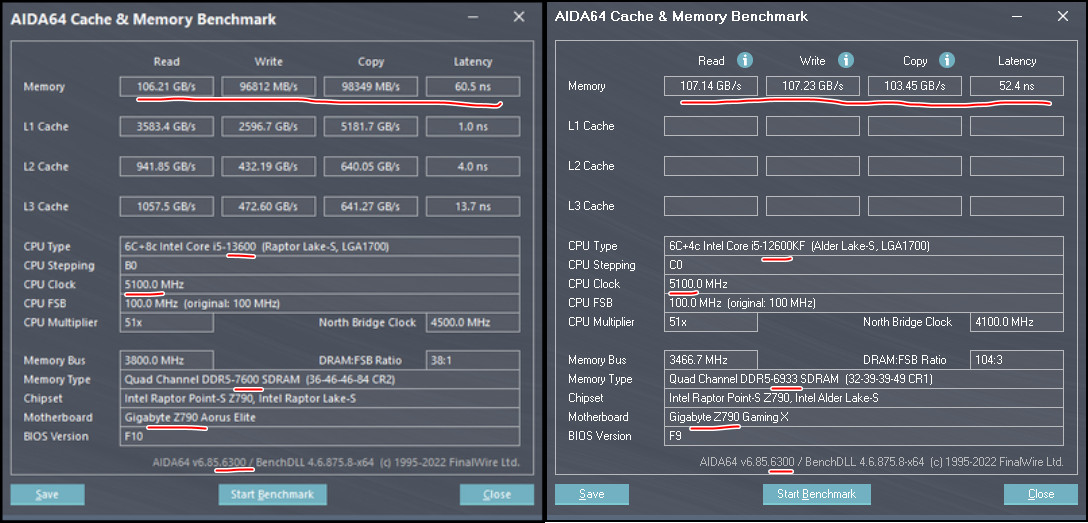
Task: Click the Copy info icon in right window
Action: click(947, 60)
